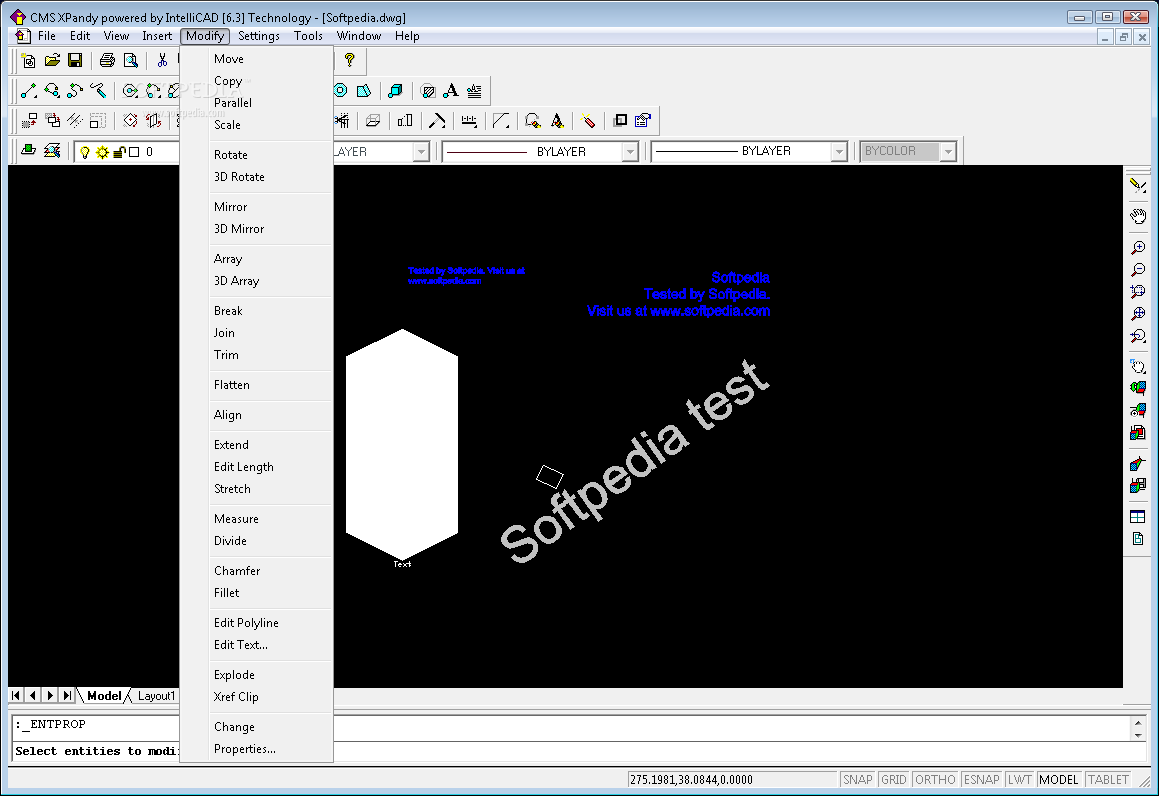Click the viewports table grid icon
The width and height of the screenshot is (1159, 796).
coord(1138,517)
